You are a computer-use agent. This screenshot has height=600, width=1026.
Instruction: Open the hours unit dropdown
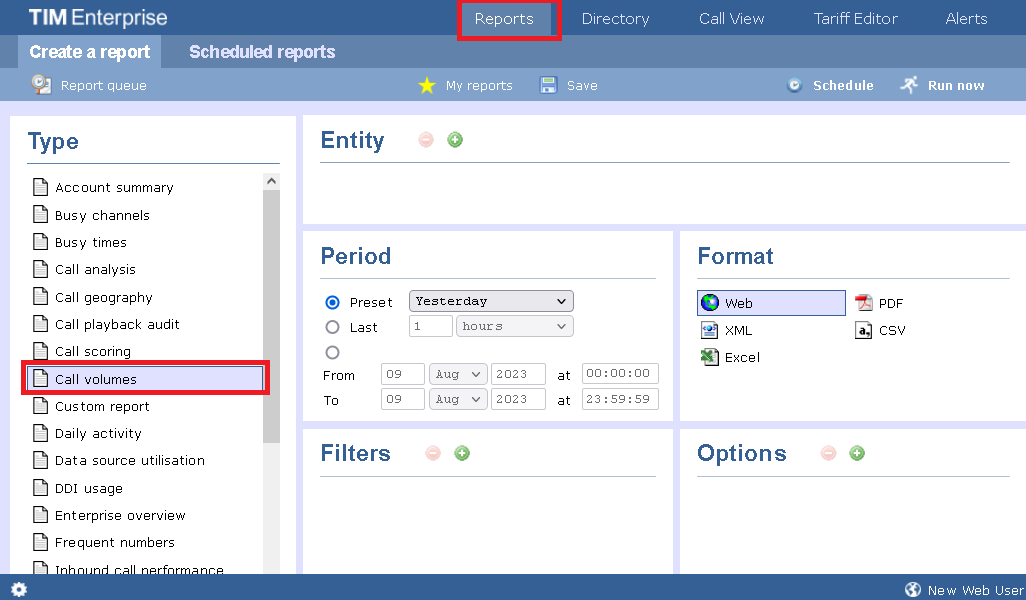coord(514,326)
